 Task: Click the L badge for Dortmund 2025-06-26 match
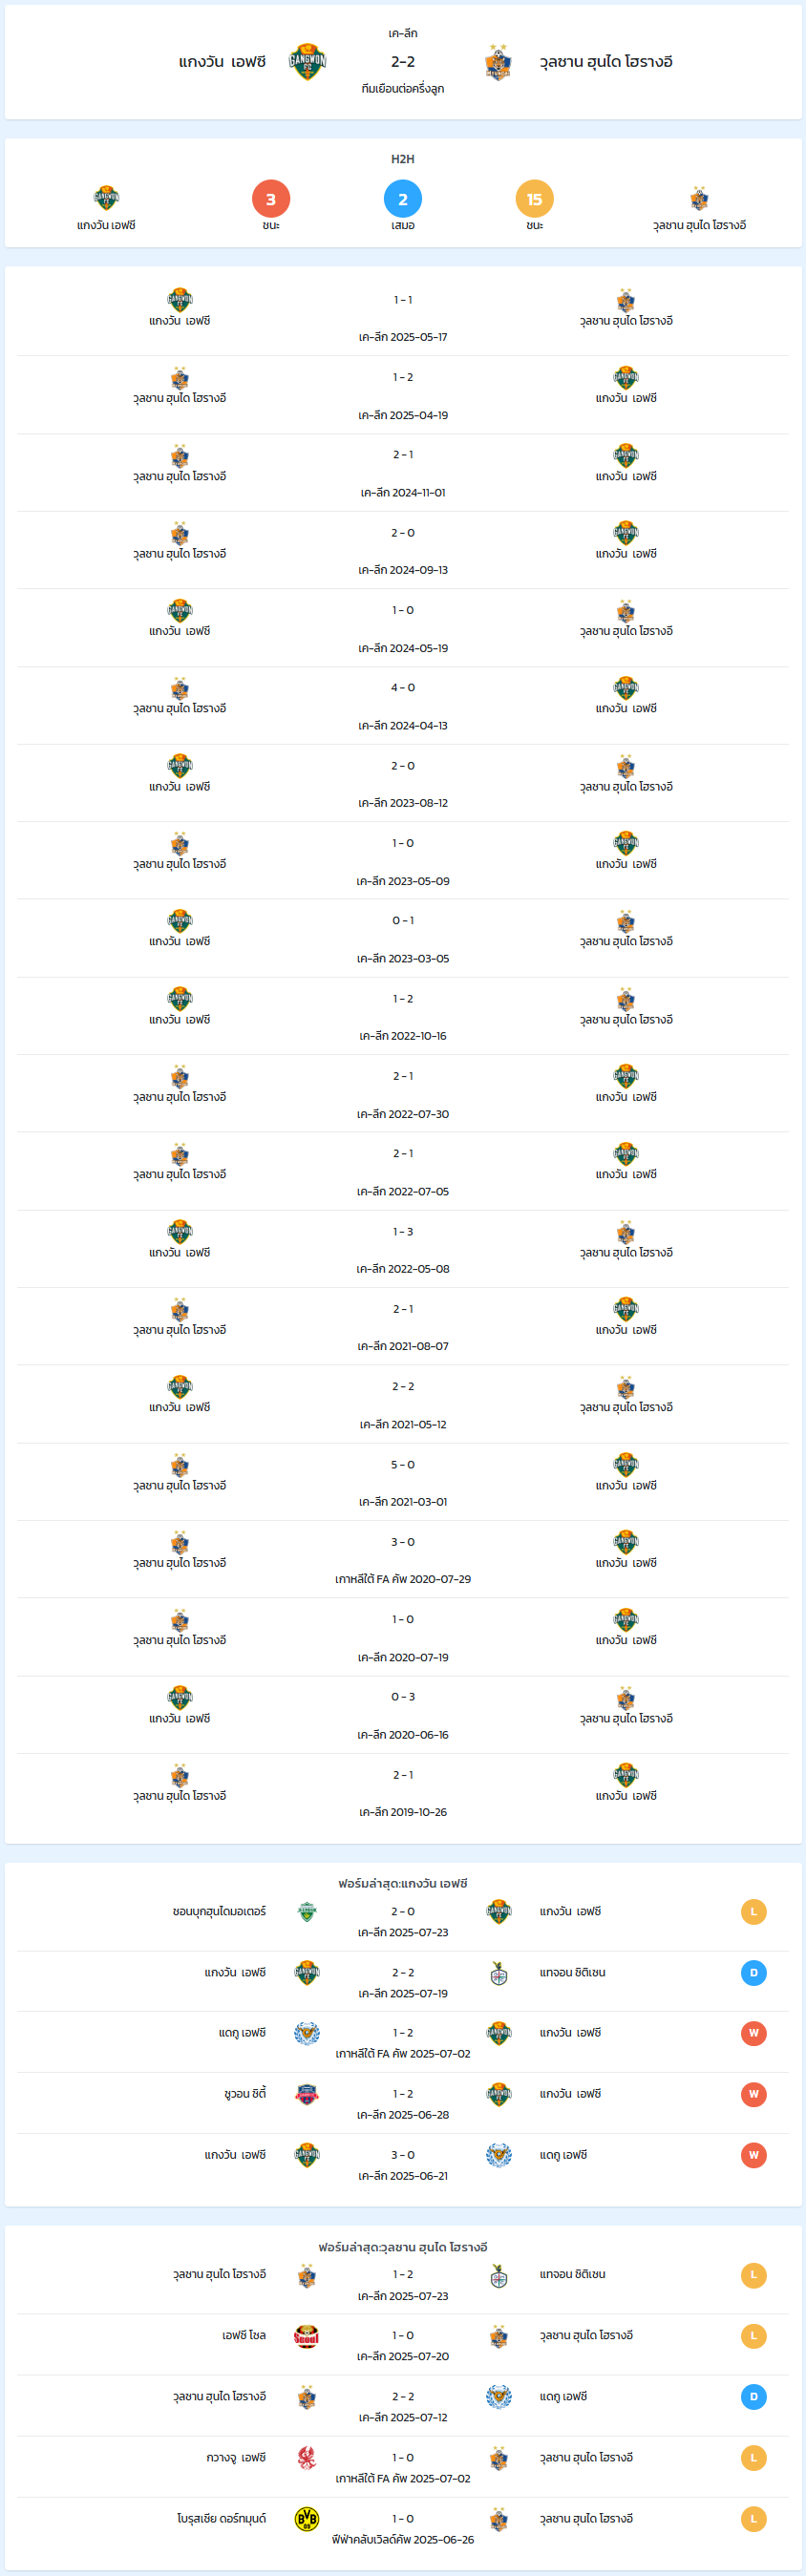click(754, 2519)
